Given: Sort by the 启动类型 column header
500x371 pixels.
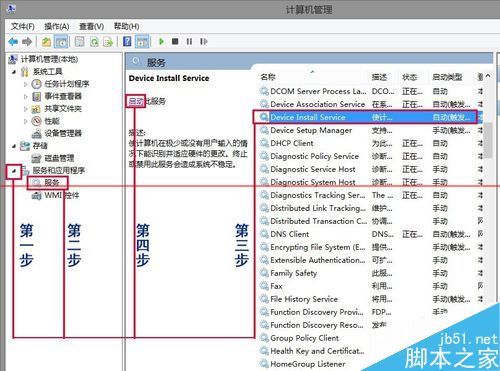Looking at the screenshot, I should [447, 77].
